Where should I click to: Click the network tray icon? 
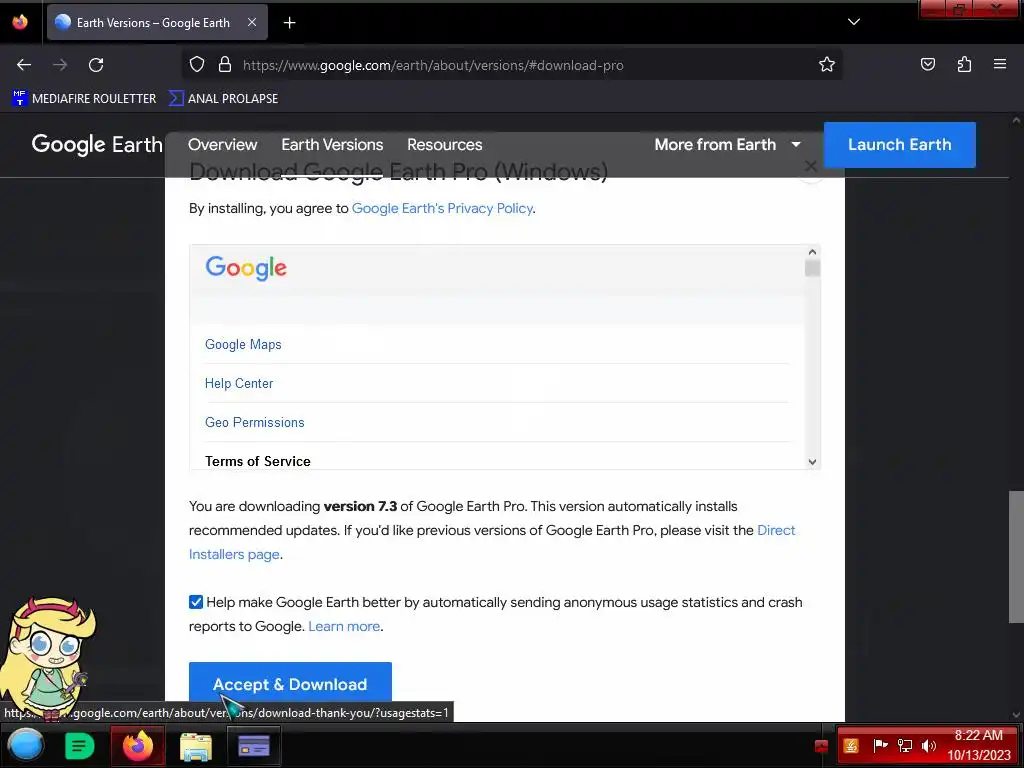coord(905,746)
